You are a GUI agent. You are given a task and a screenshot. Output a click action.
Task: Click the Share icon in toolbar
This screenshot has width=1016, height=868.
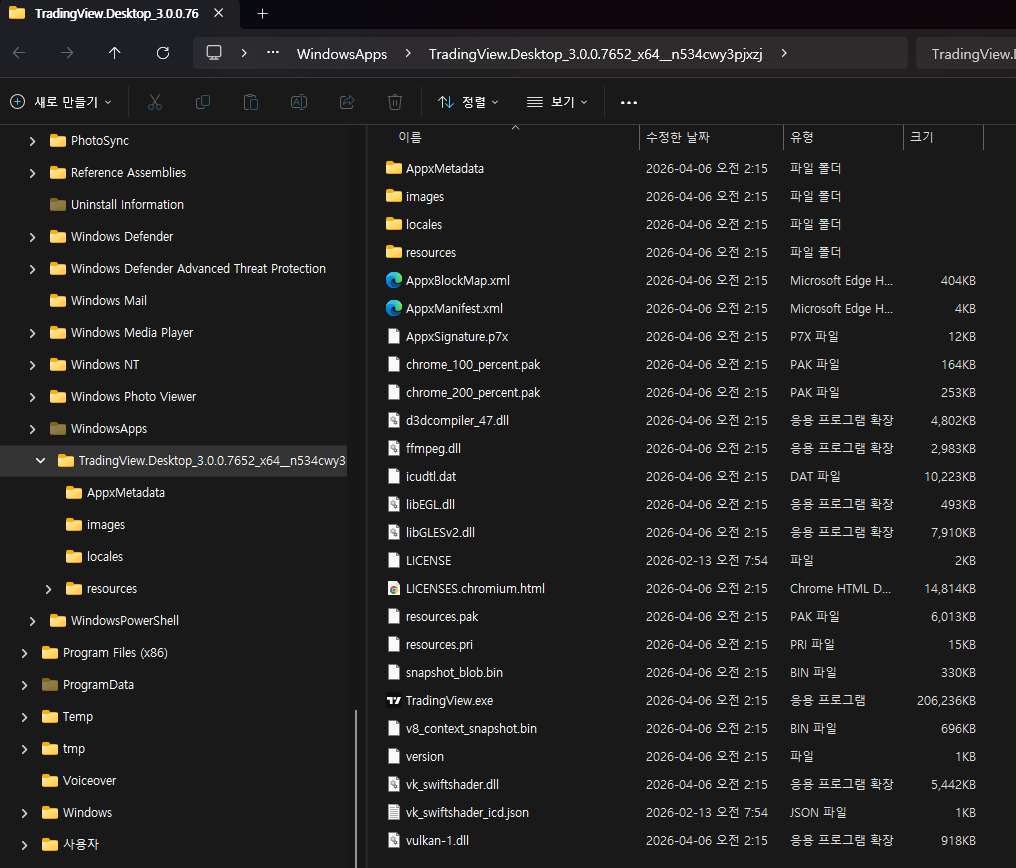coord(347,102)
